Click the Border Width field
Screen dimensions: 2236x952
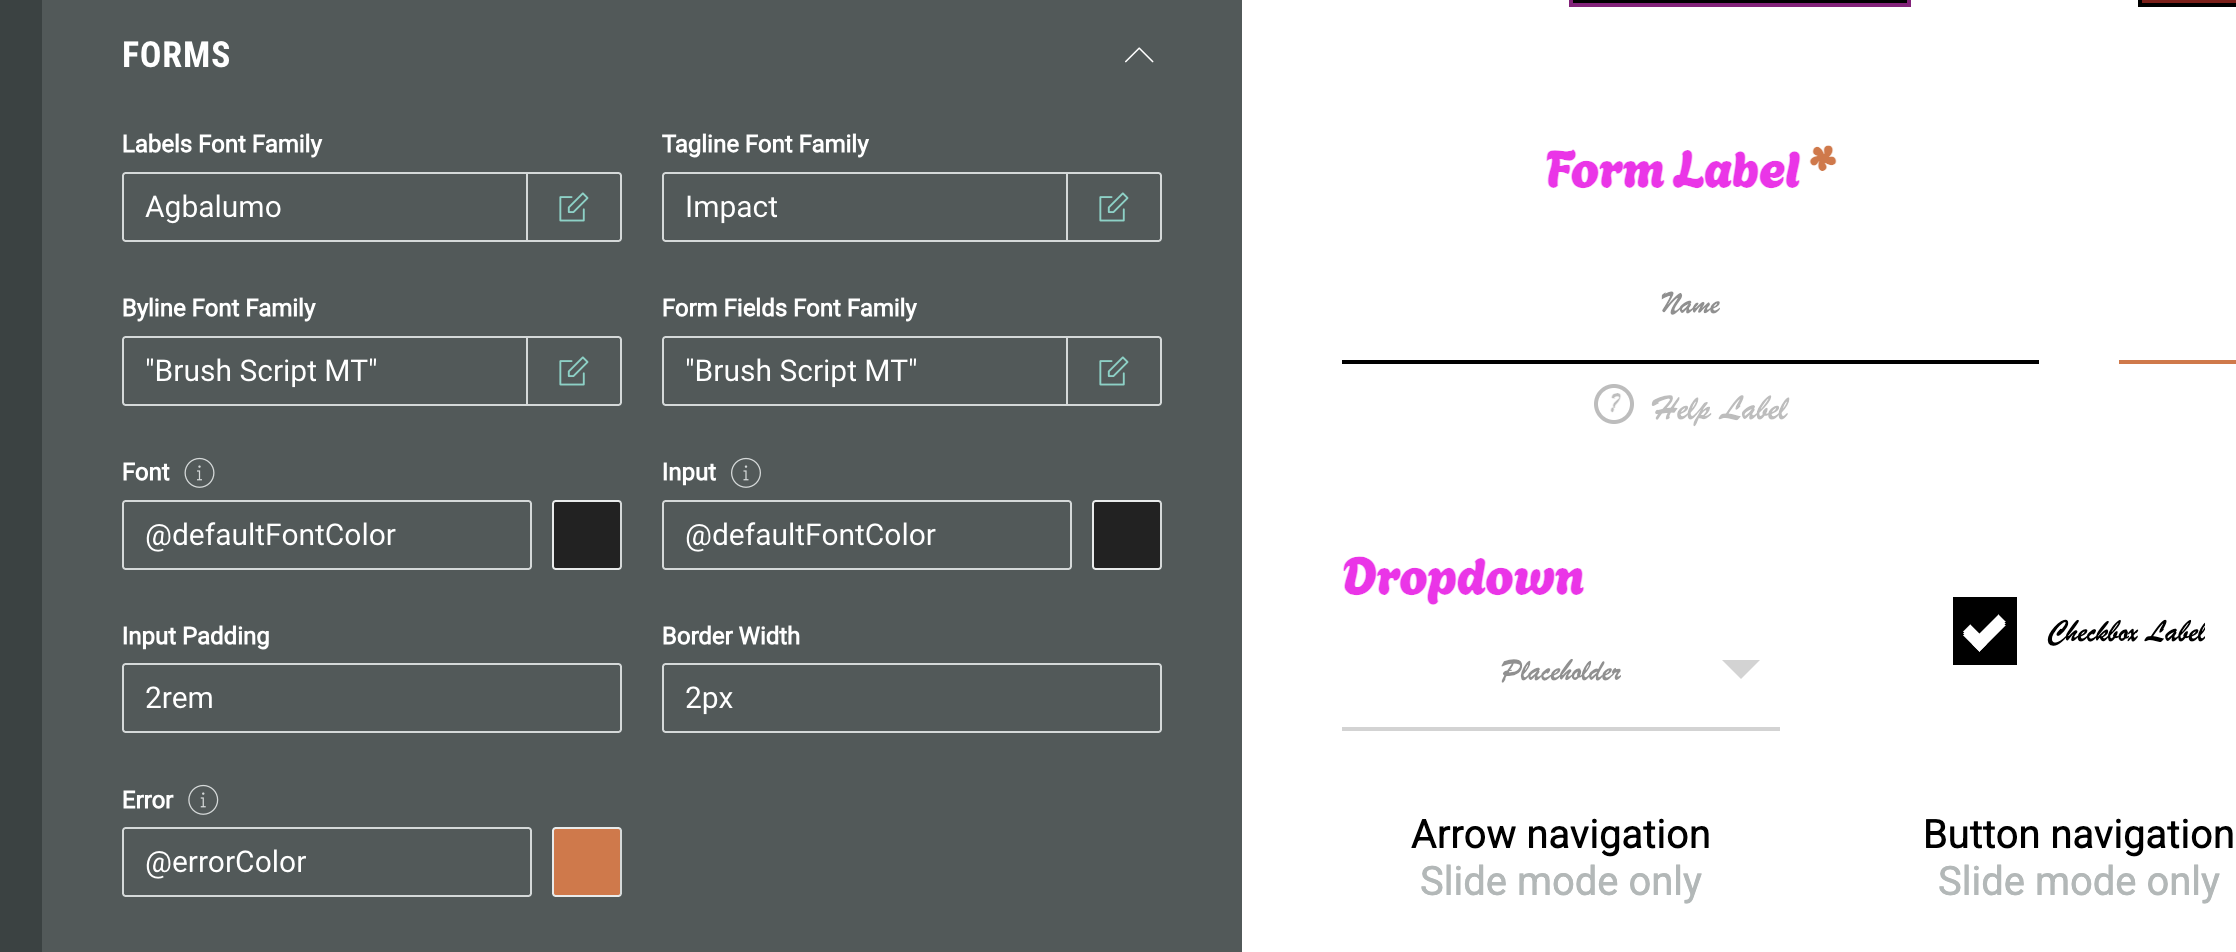pos(912,698)
